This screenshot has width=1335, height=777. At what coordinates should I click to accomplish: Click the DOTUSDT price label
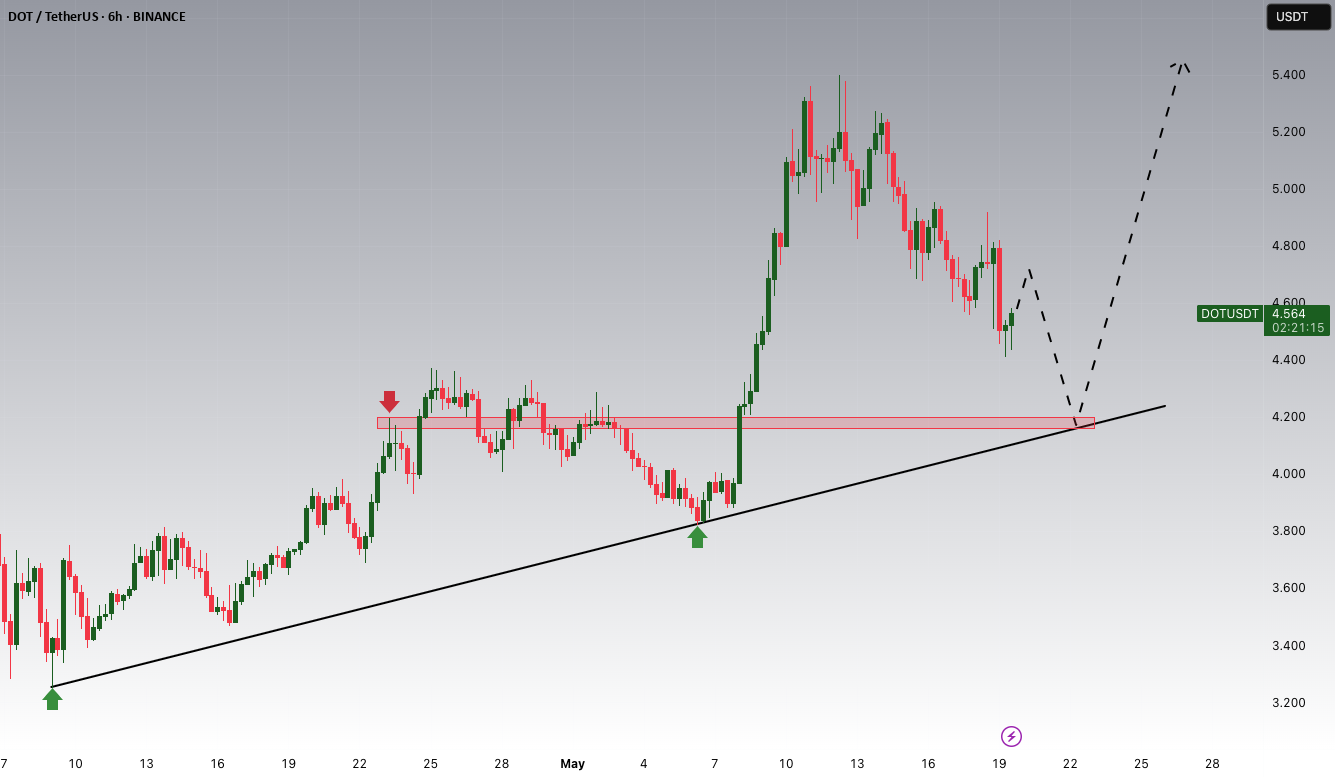[1230, 313]
